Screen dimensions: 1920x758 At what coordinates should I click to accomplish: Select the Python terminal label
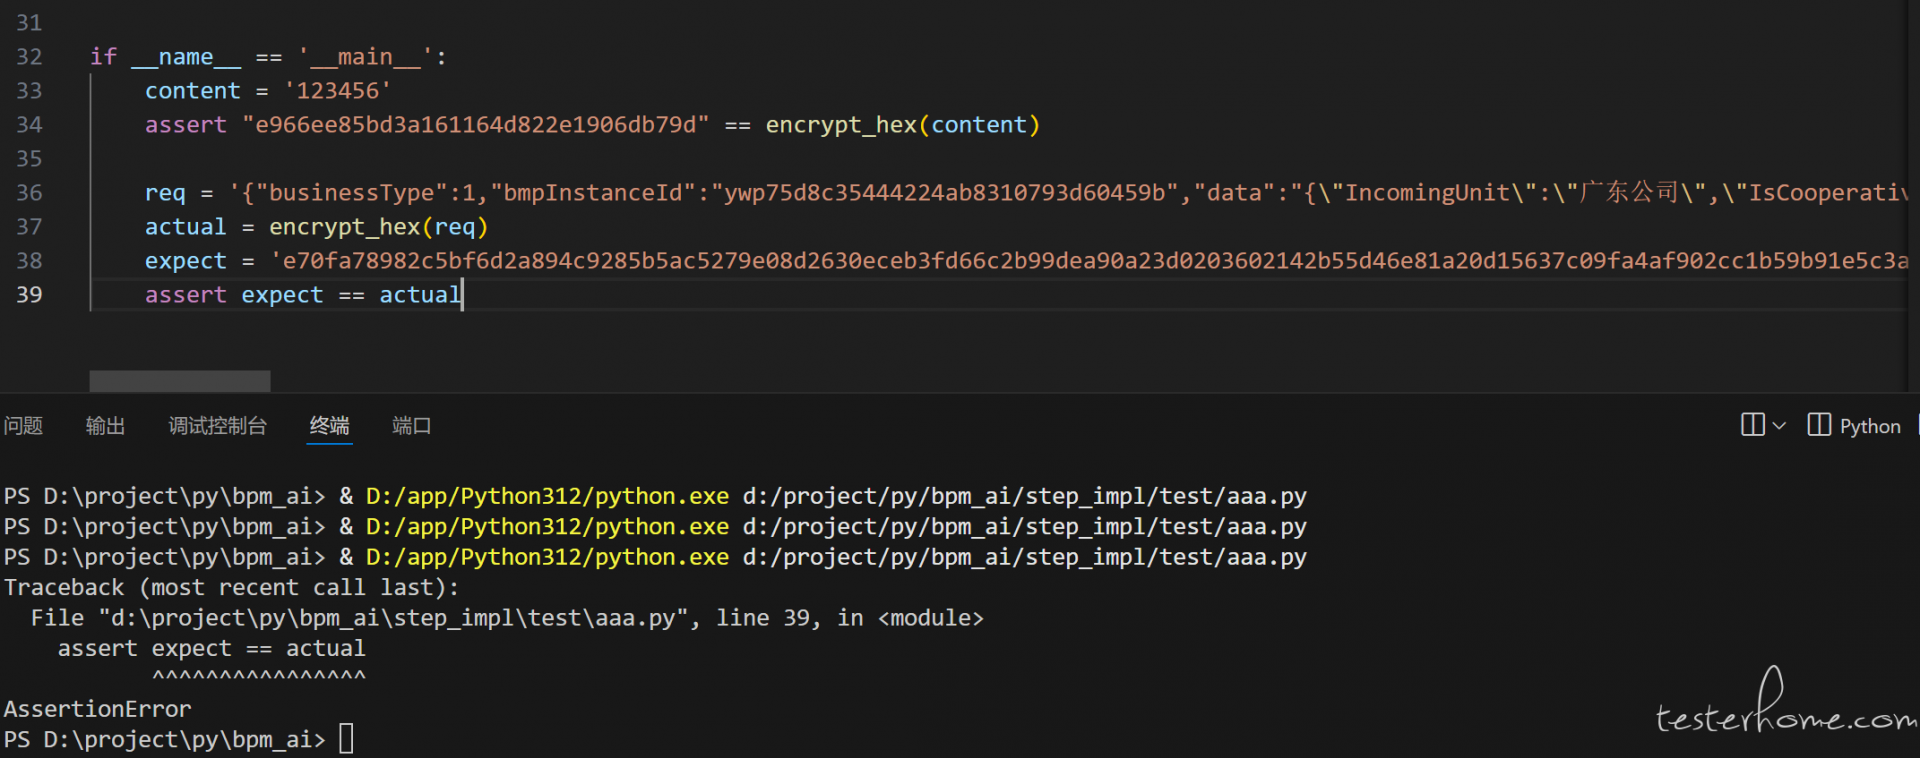(x=1870, y=426)
